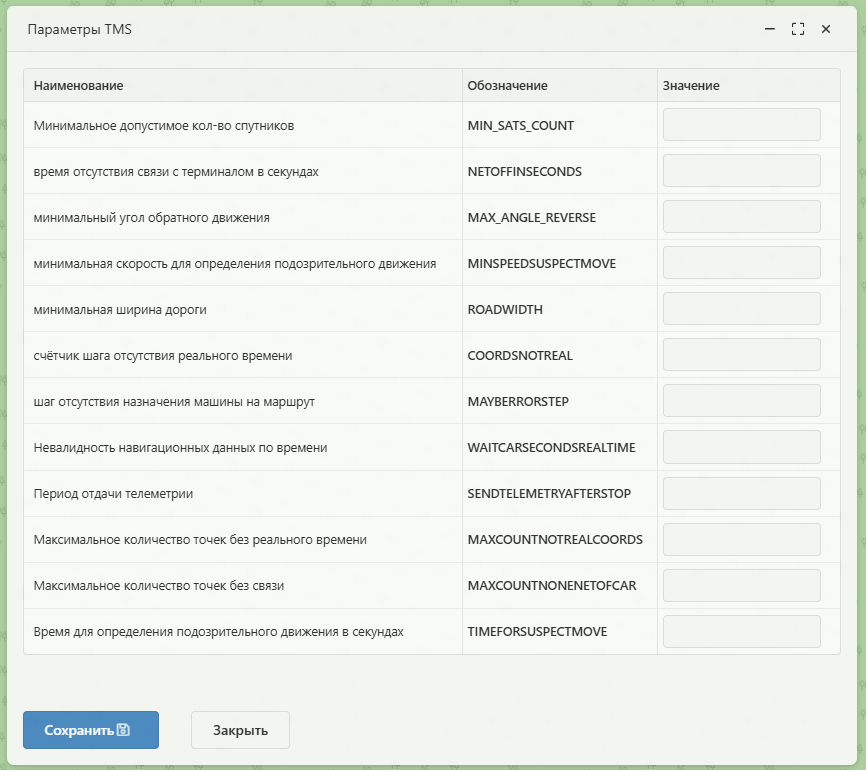The width and height of the screenshot is (866, 770).
Task: Select the MAYBERRORSTEP value input
Action: (741, 401)
